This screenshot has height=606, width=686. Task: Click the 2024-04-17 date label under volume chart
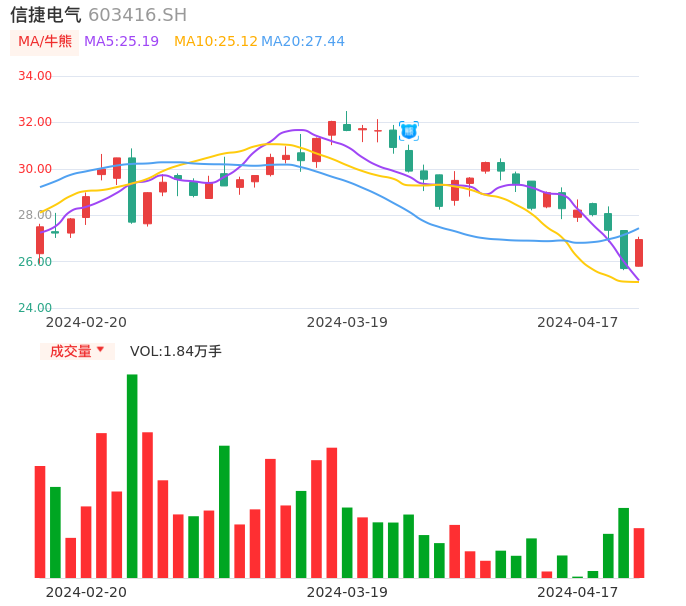[x=578, y=592]
